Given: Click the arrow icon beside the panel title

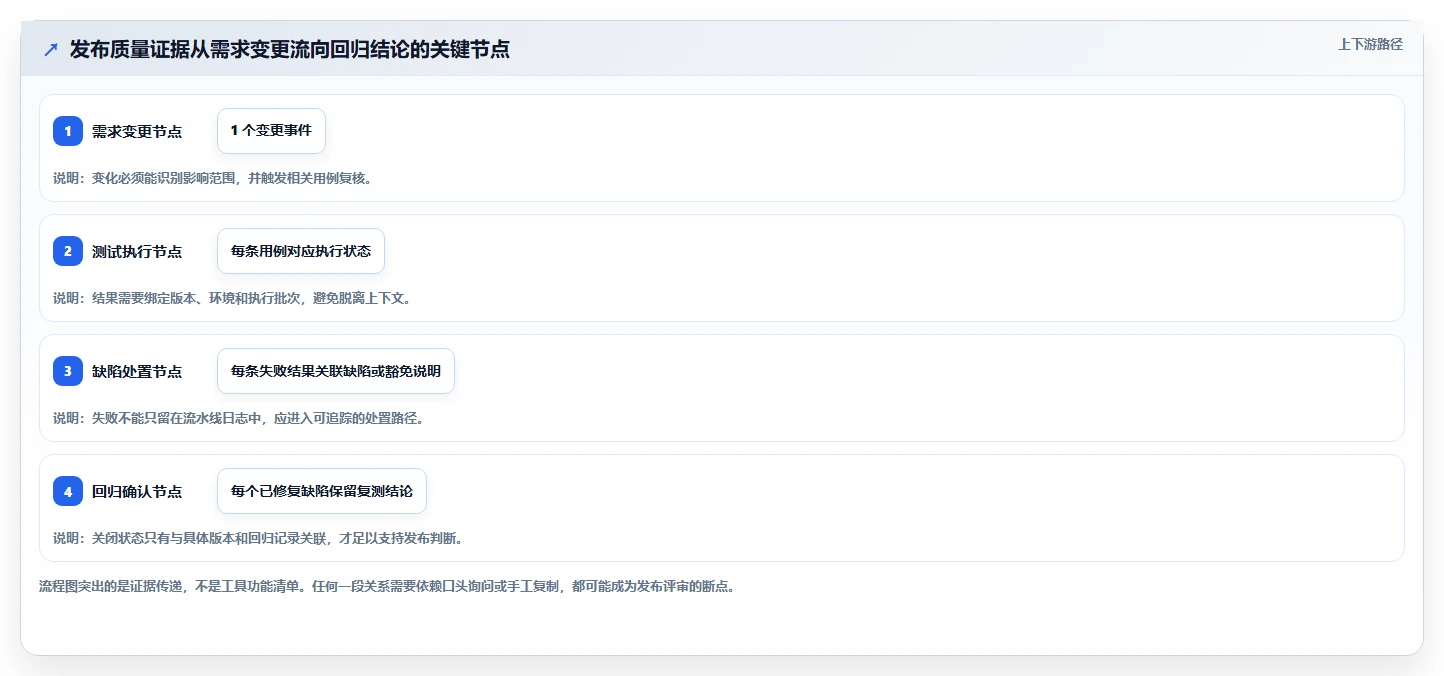Looking at the screenshot, I should (x=51, y=50).
